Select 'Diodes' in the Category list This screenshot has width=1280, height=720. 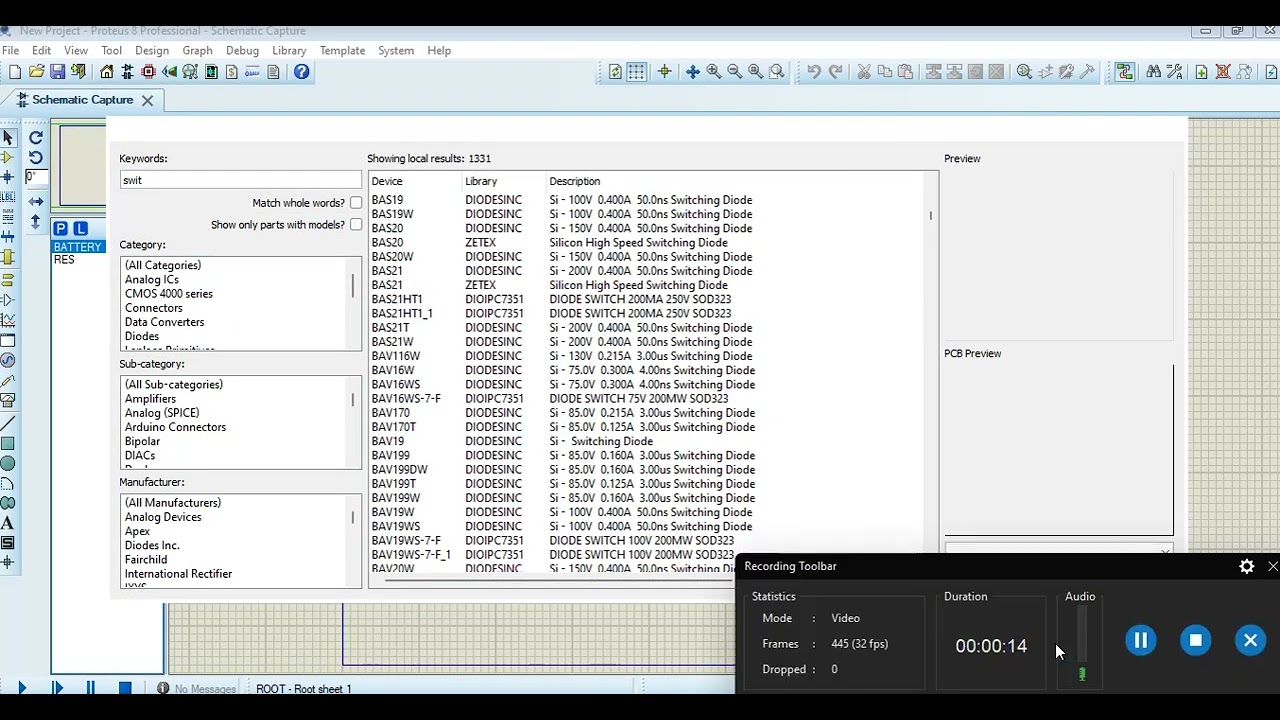[142, 336]
